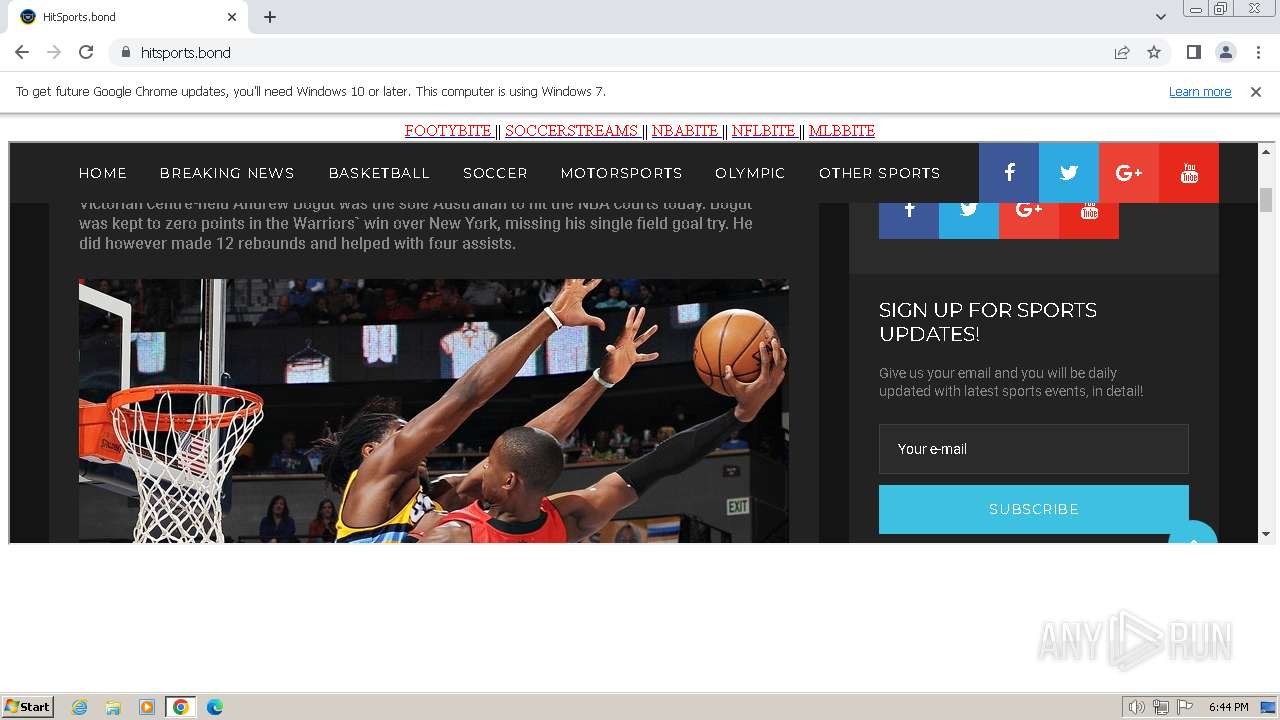Dismiss the Chrome update notification bar
Viewport: 1280px width, 720px height.
coord(1256,92)
